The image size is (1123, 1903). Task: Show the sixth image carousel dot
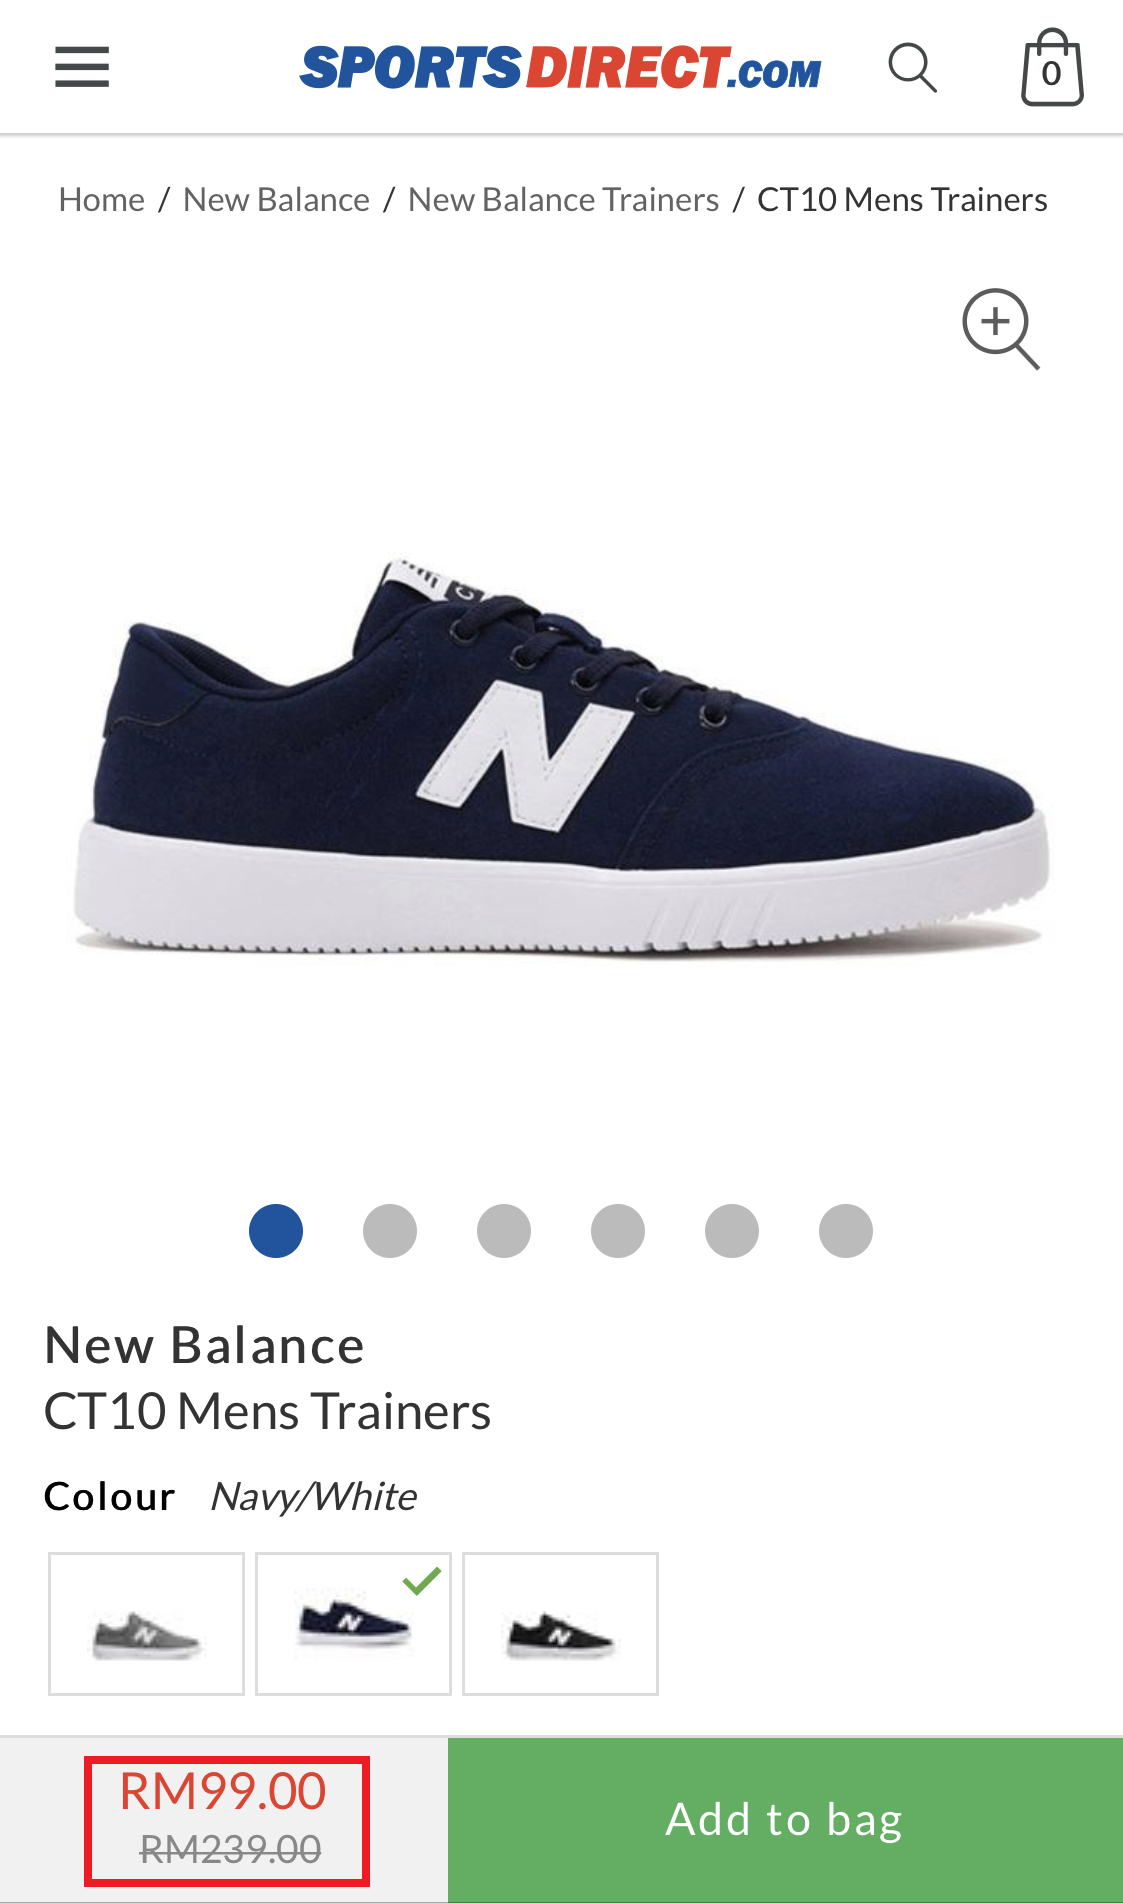pyautogui.click(x=846, y=1230)
